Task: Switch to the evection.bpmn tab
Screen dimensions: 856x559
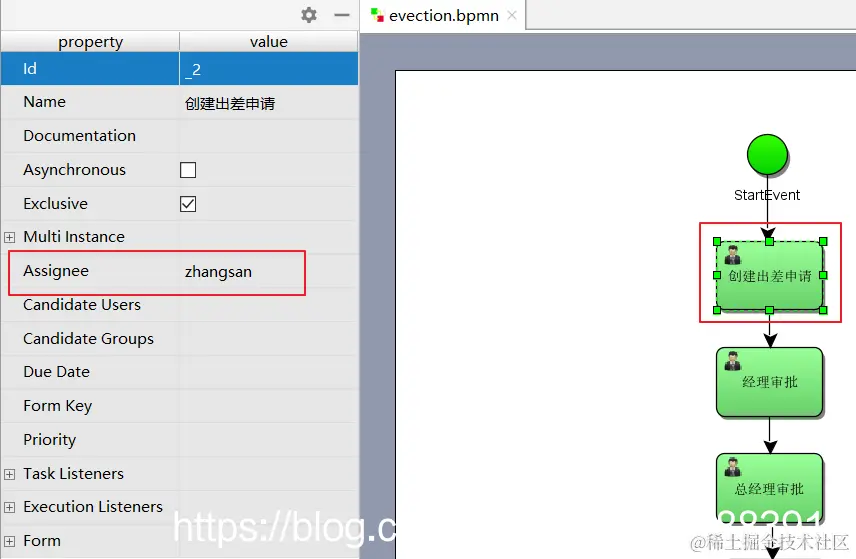Action: coord(443,16)
